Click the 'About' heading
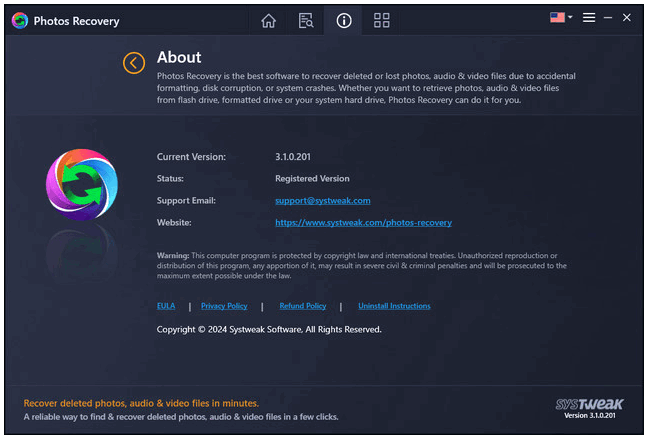The width and height of the screenshot is (647, 441). 179,57
